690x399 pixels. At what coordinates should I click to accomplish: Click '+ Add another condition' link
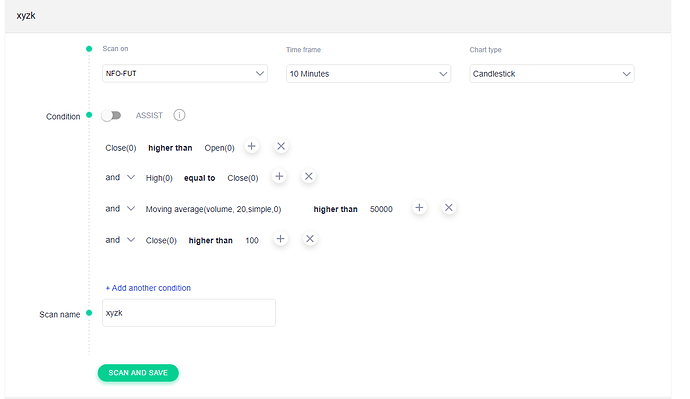pos(148,288)
